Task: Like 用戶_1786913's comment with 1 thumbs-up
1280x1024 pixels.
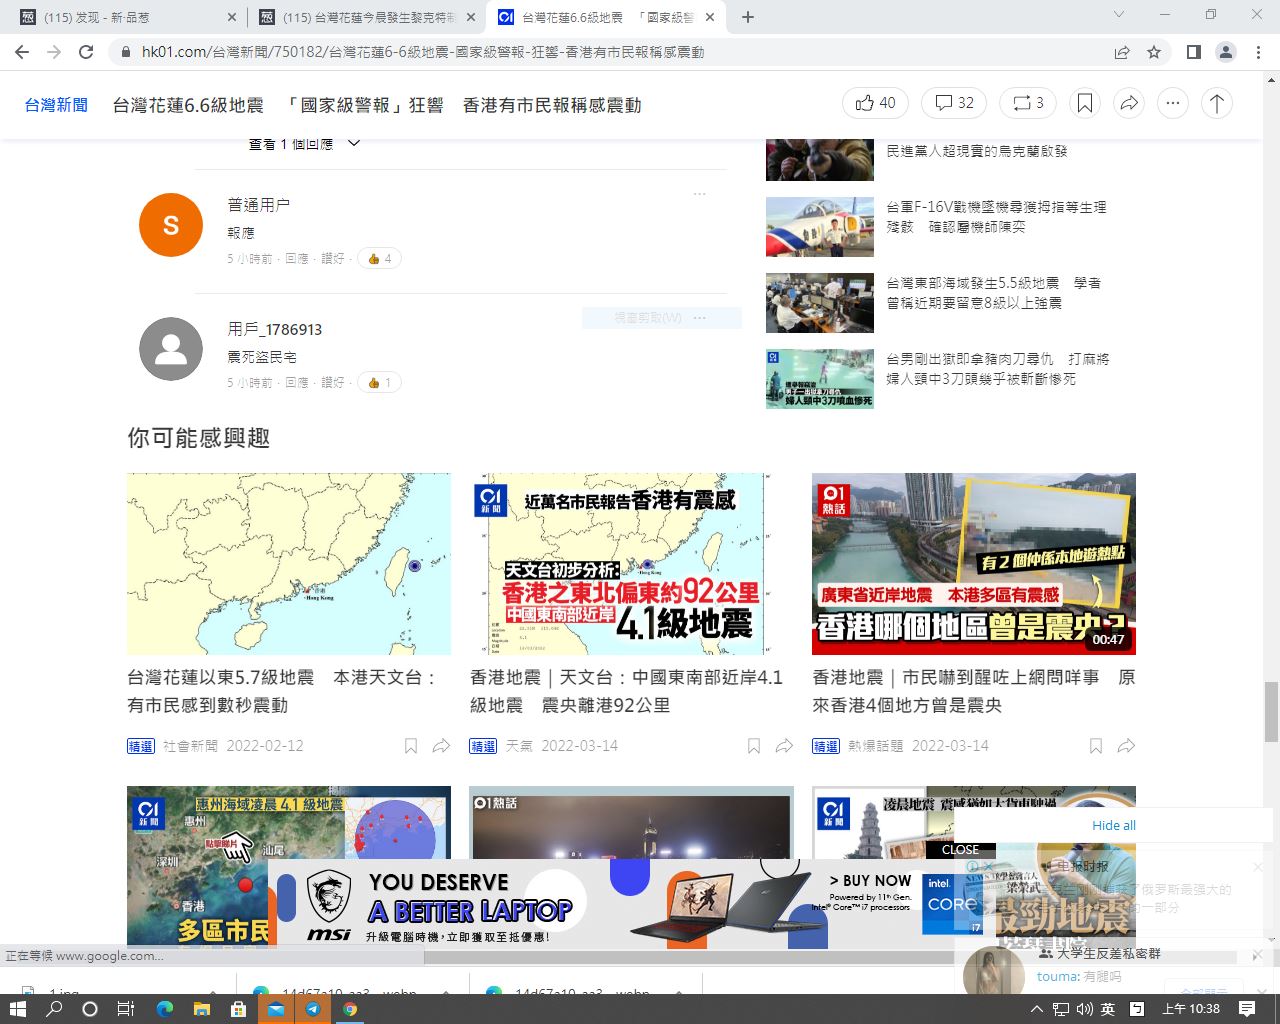Action: [379, 383]
